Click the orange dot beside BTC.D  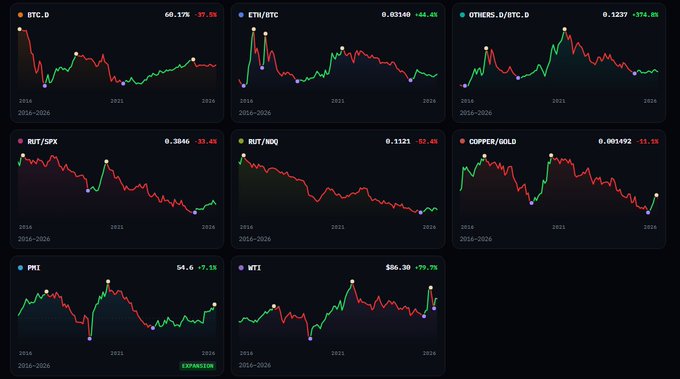click(x=20, y=15)
